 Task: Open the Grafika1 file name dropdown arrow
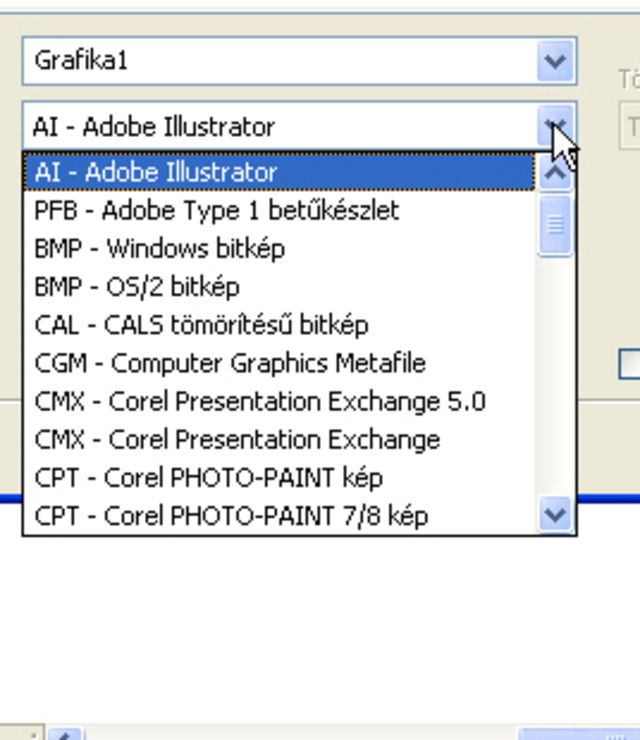[x=556, y=61]
